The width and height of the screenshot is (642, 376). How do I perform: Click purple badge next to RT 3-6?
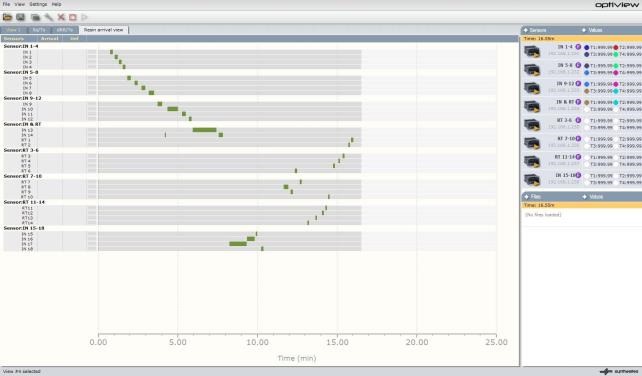pyautogui.click(x=578, y=120)
